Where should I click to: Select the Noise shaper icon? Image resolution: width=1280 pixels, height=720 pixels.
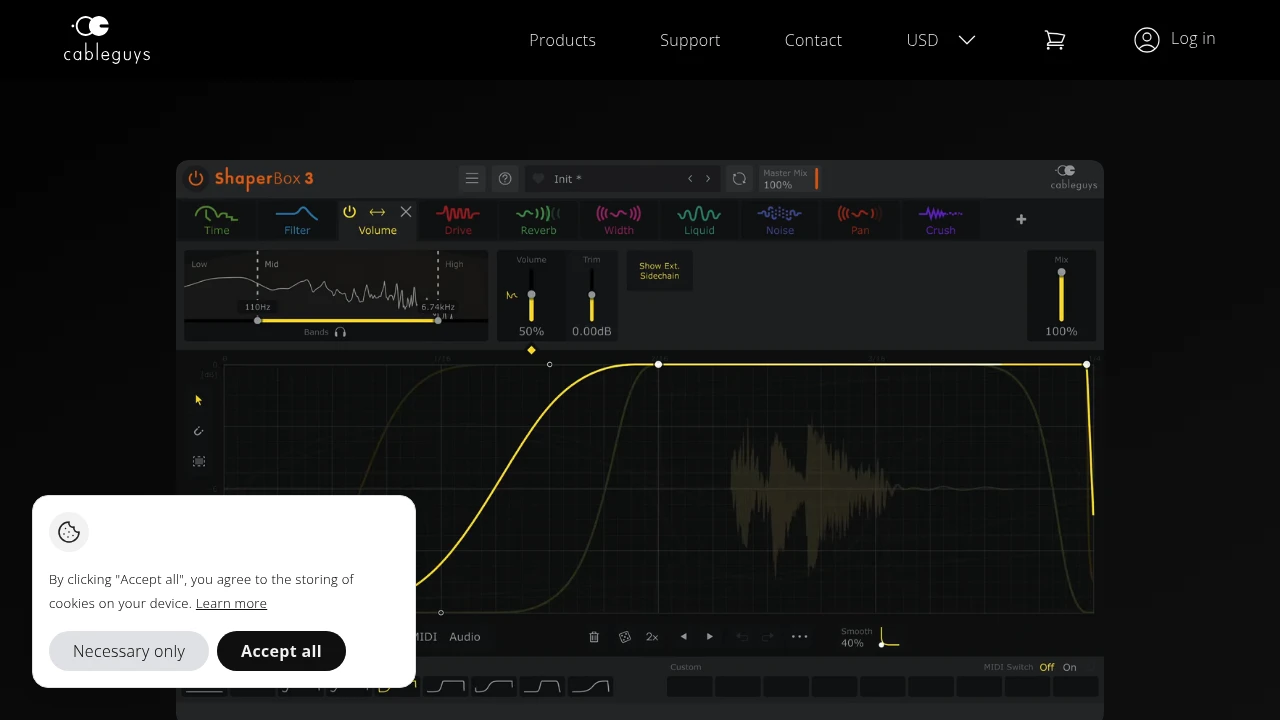pos(780,214)
